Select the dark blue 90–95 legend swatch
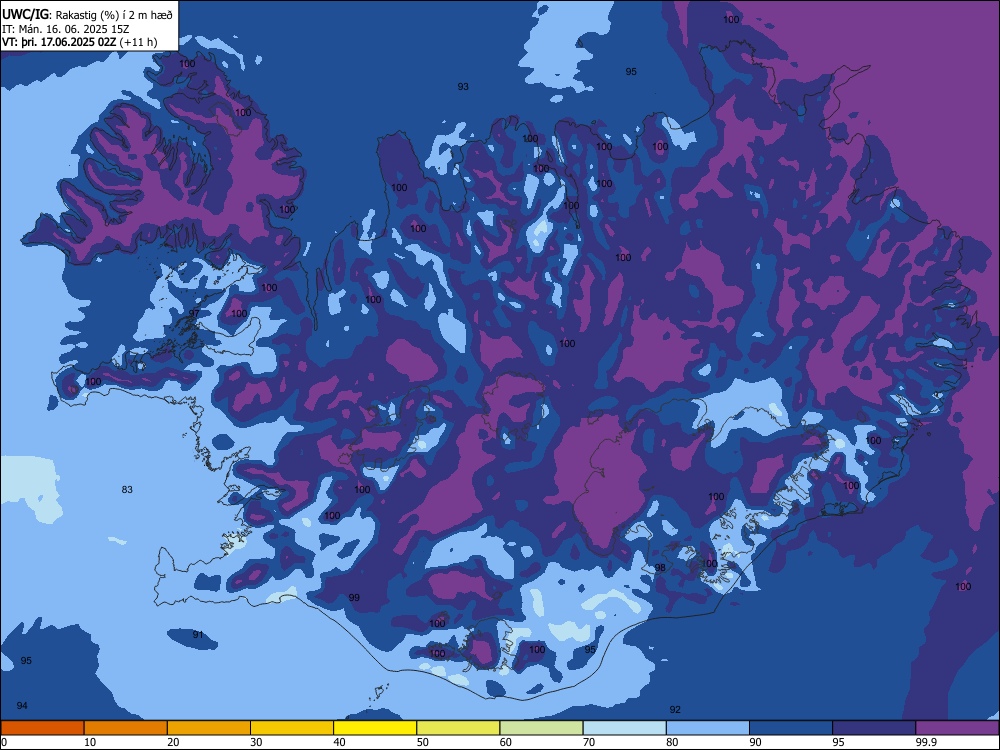Viewport: 1000px width, 750px height. [x=791, y=728]
